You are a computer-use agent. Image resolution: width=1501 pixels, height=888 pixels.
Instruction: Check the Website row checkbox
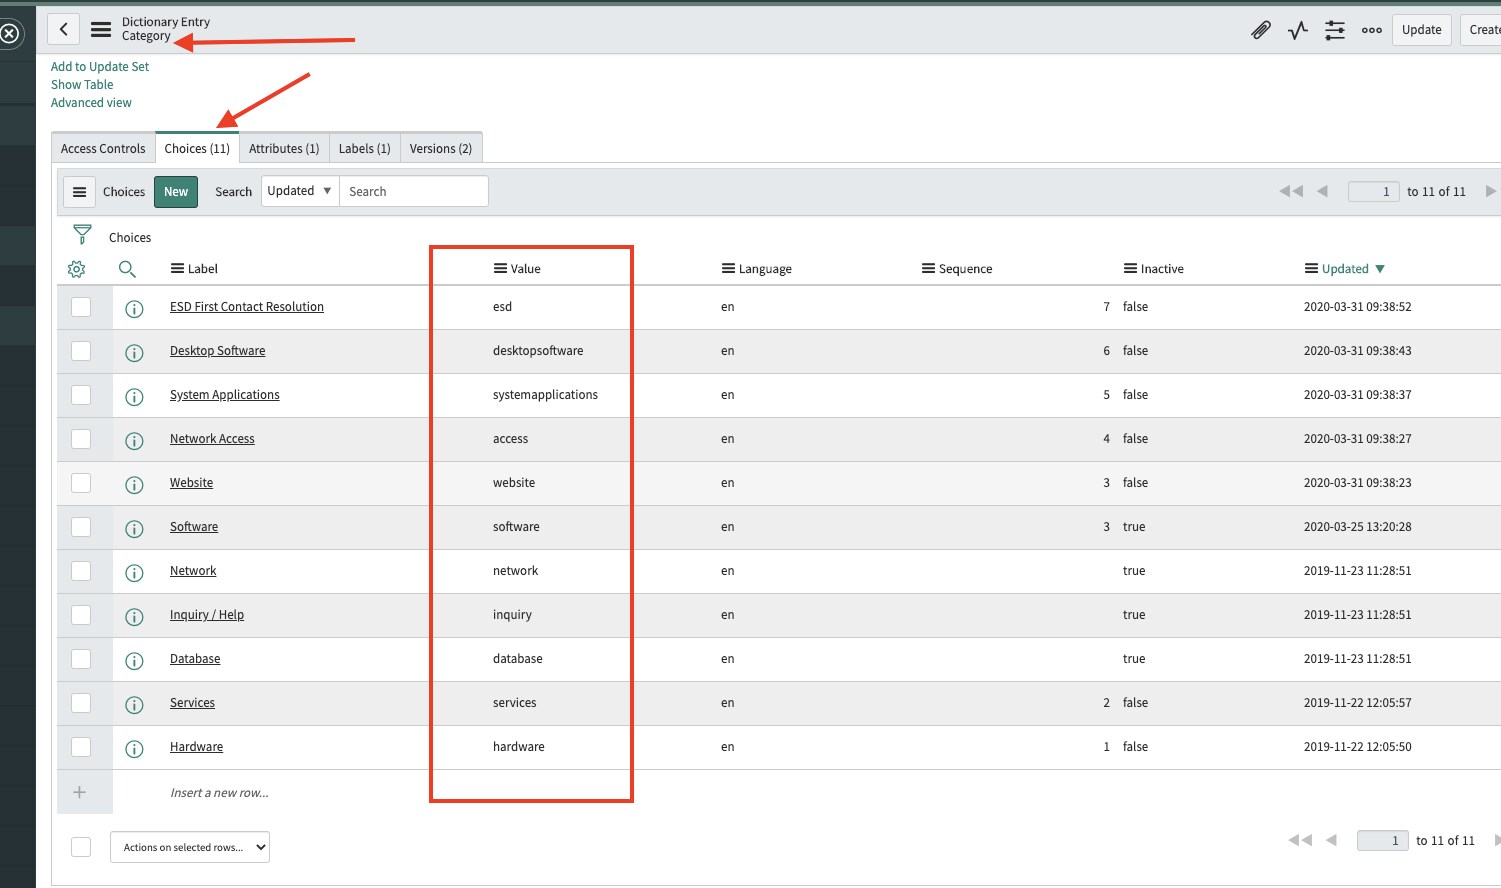[81, 483]
